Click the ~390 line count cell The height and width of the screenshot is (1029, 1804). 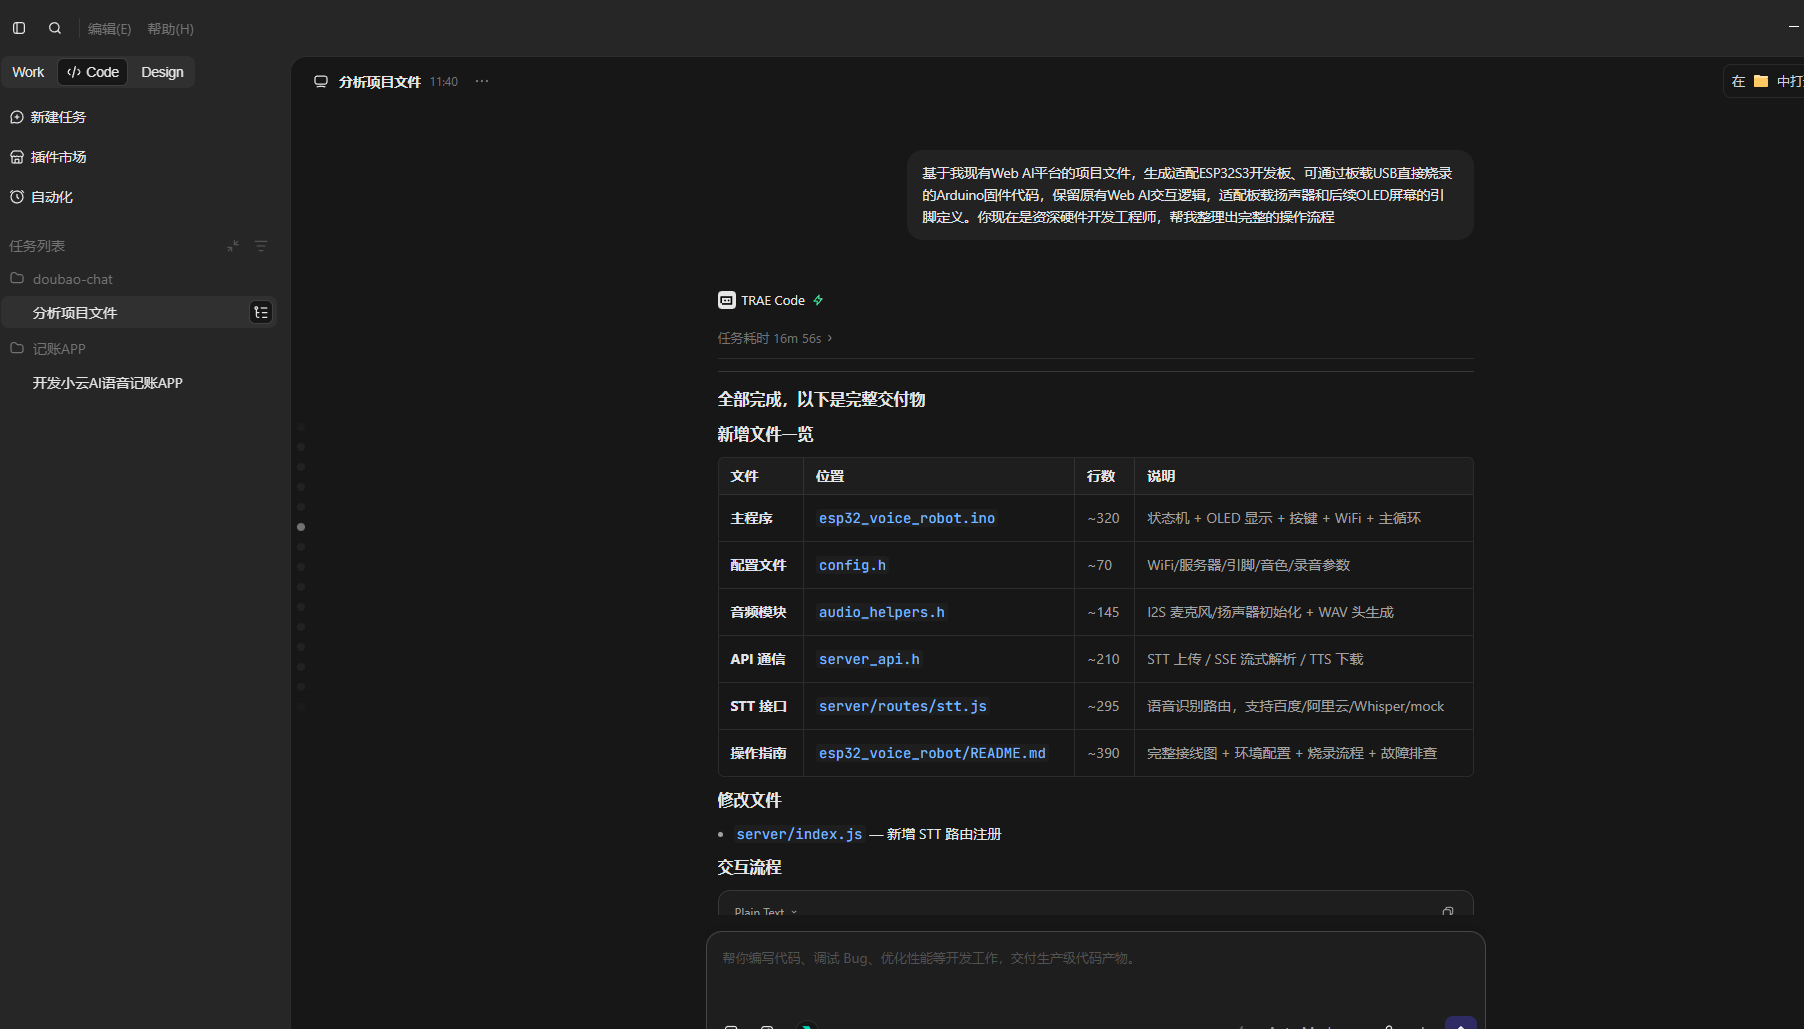pyautogui.click(x=1103, y=753)
